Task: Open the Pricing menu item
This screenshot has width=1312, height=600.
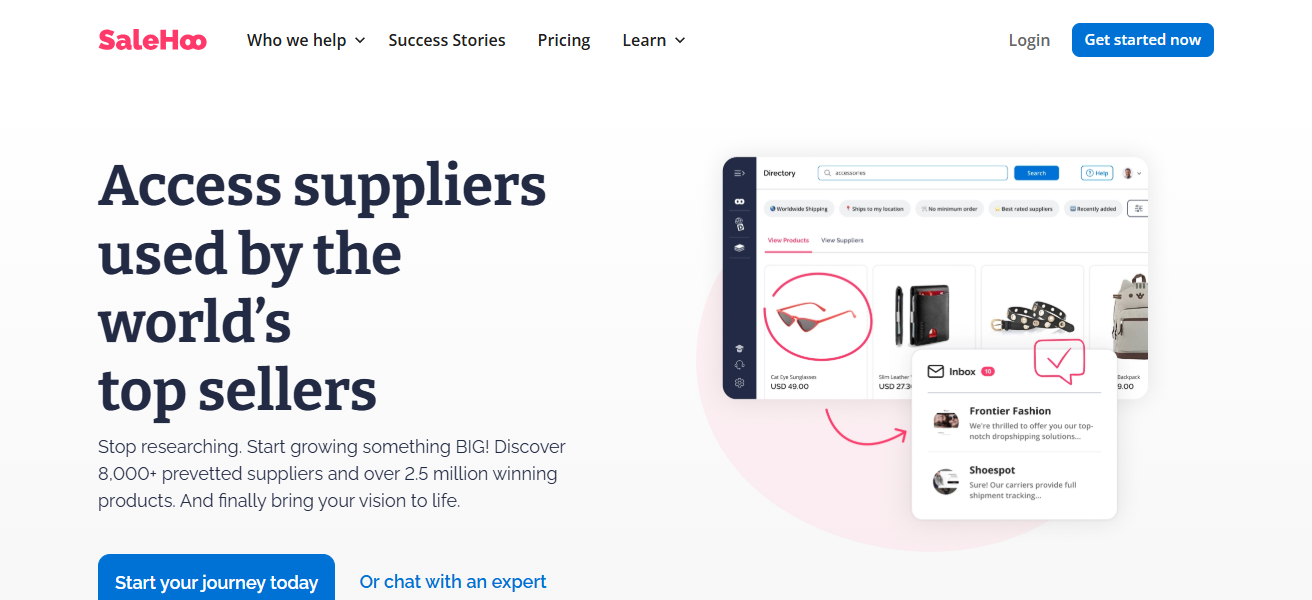Action: (x=564, y=40)
